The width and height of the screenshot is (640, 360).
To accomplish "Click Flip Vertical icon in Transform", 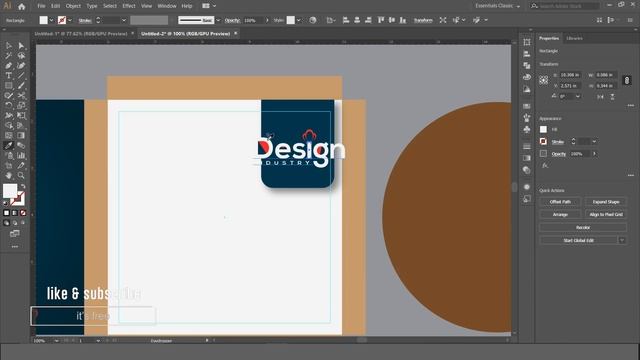I will [x=612, y=97].
